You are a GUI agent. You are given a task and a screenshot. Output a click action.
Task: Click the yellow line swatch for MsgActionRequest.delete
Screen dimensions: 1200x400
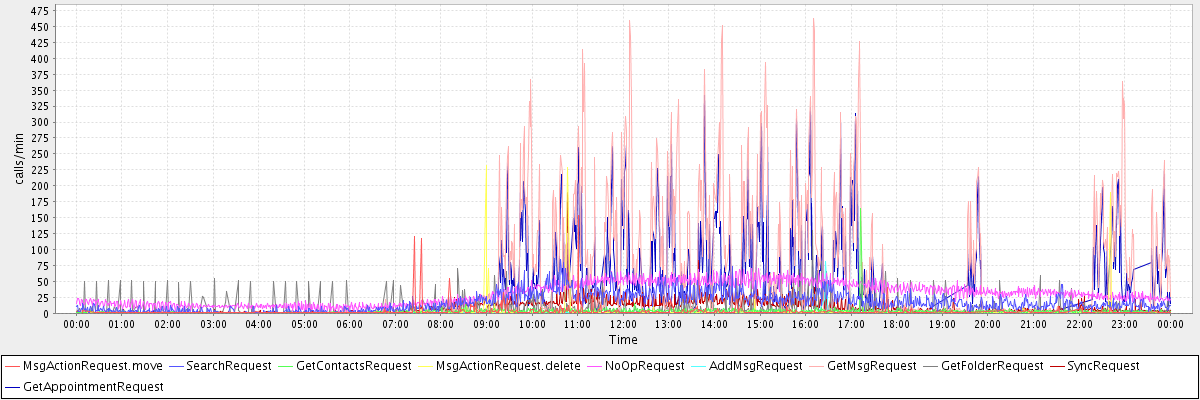point(426,366)
